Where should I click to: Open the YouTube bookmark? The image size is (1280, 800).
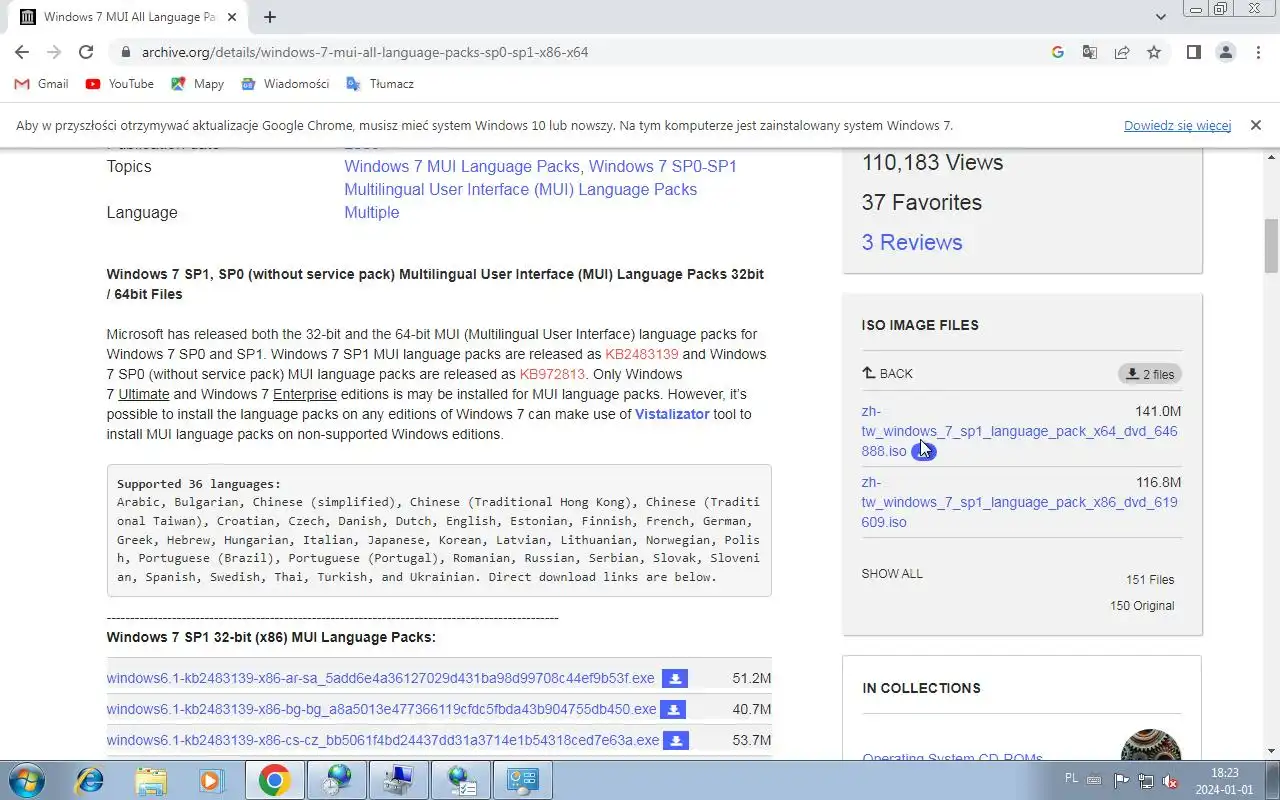(x=120, y=84)
